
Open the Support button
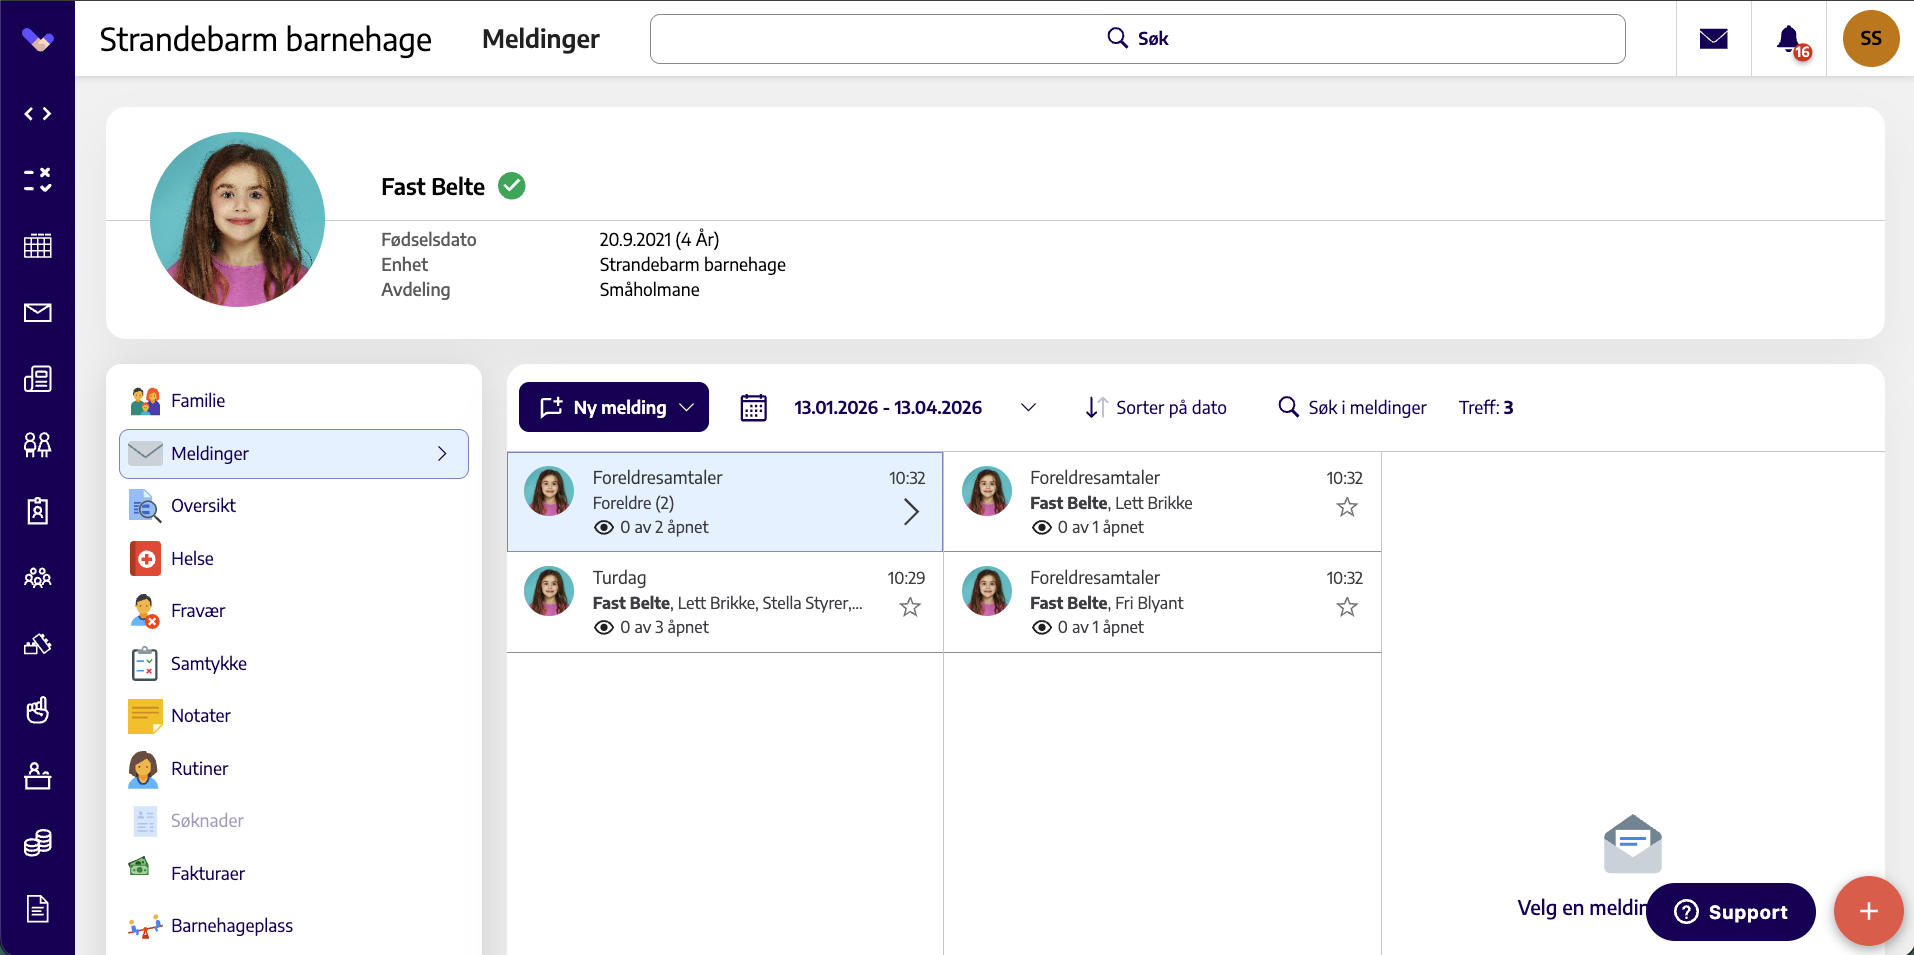point(1731,912)
